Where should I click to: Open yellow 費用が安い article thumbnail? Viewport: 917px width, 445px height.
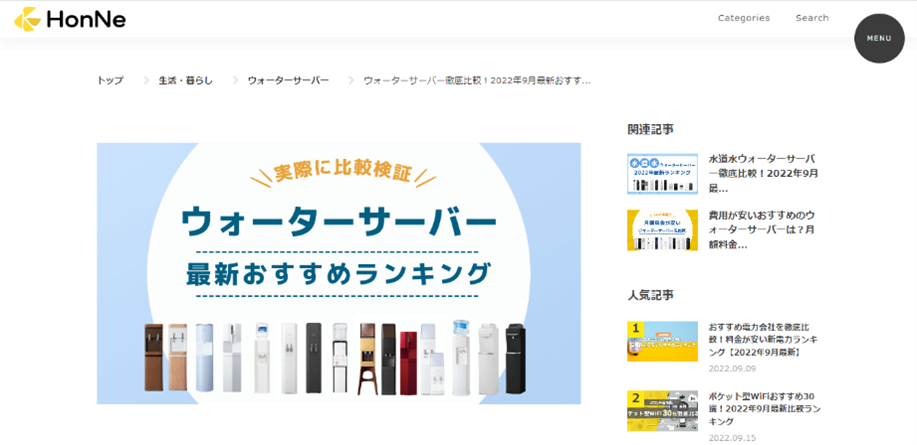pyautogui.click(x=662, y=230)
